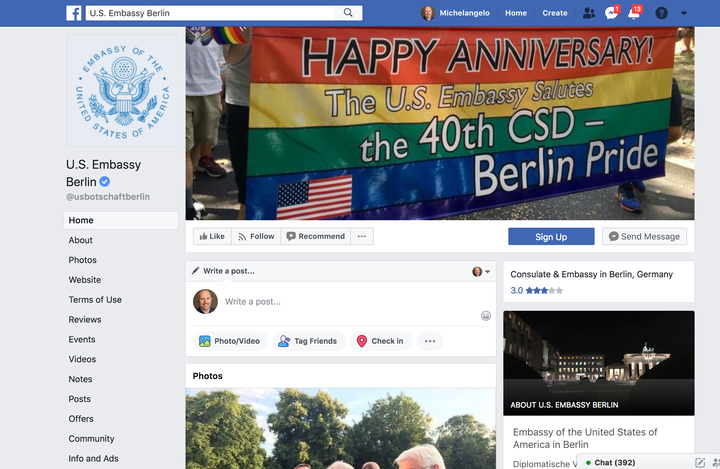Open the emoji picker smiley icon

click(x=486, y=316)
